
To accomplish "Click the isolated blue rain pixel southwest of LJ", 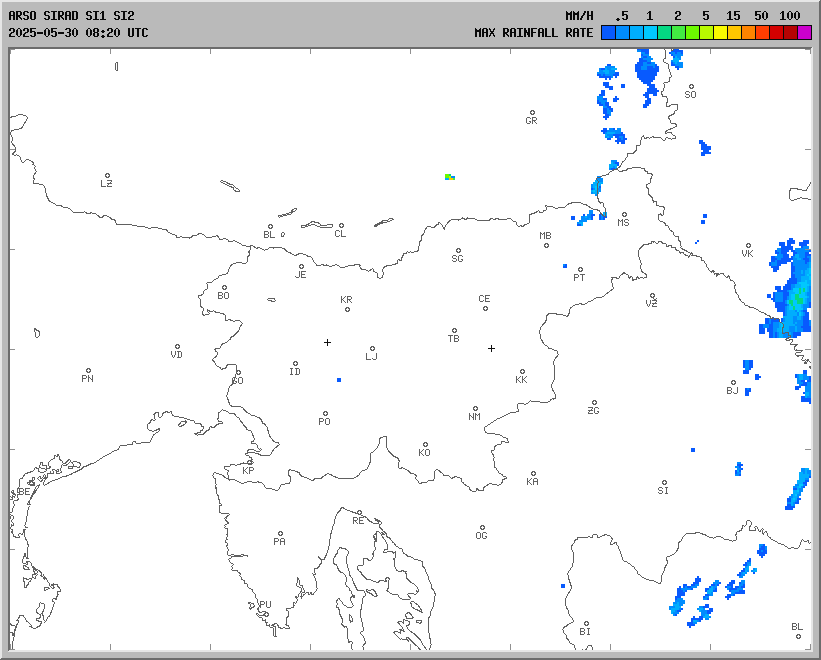I will tap(339, 380).
